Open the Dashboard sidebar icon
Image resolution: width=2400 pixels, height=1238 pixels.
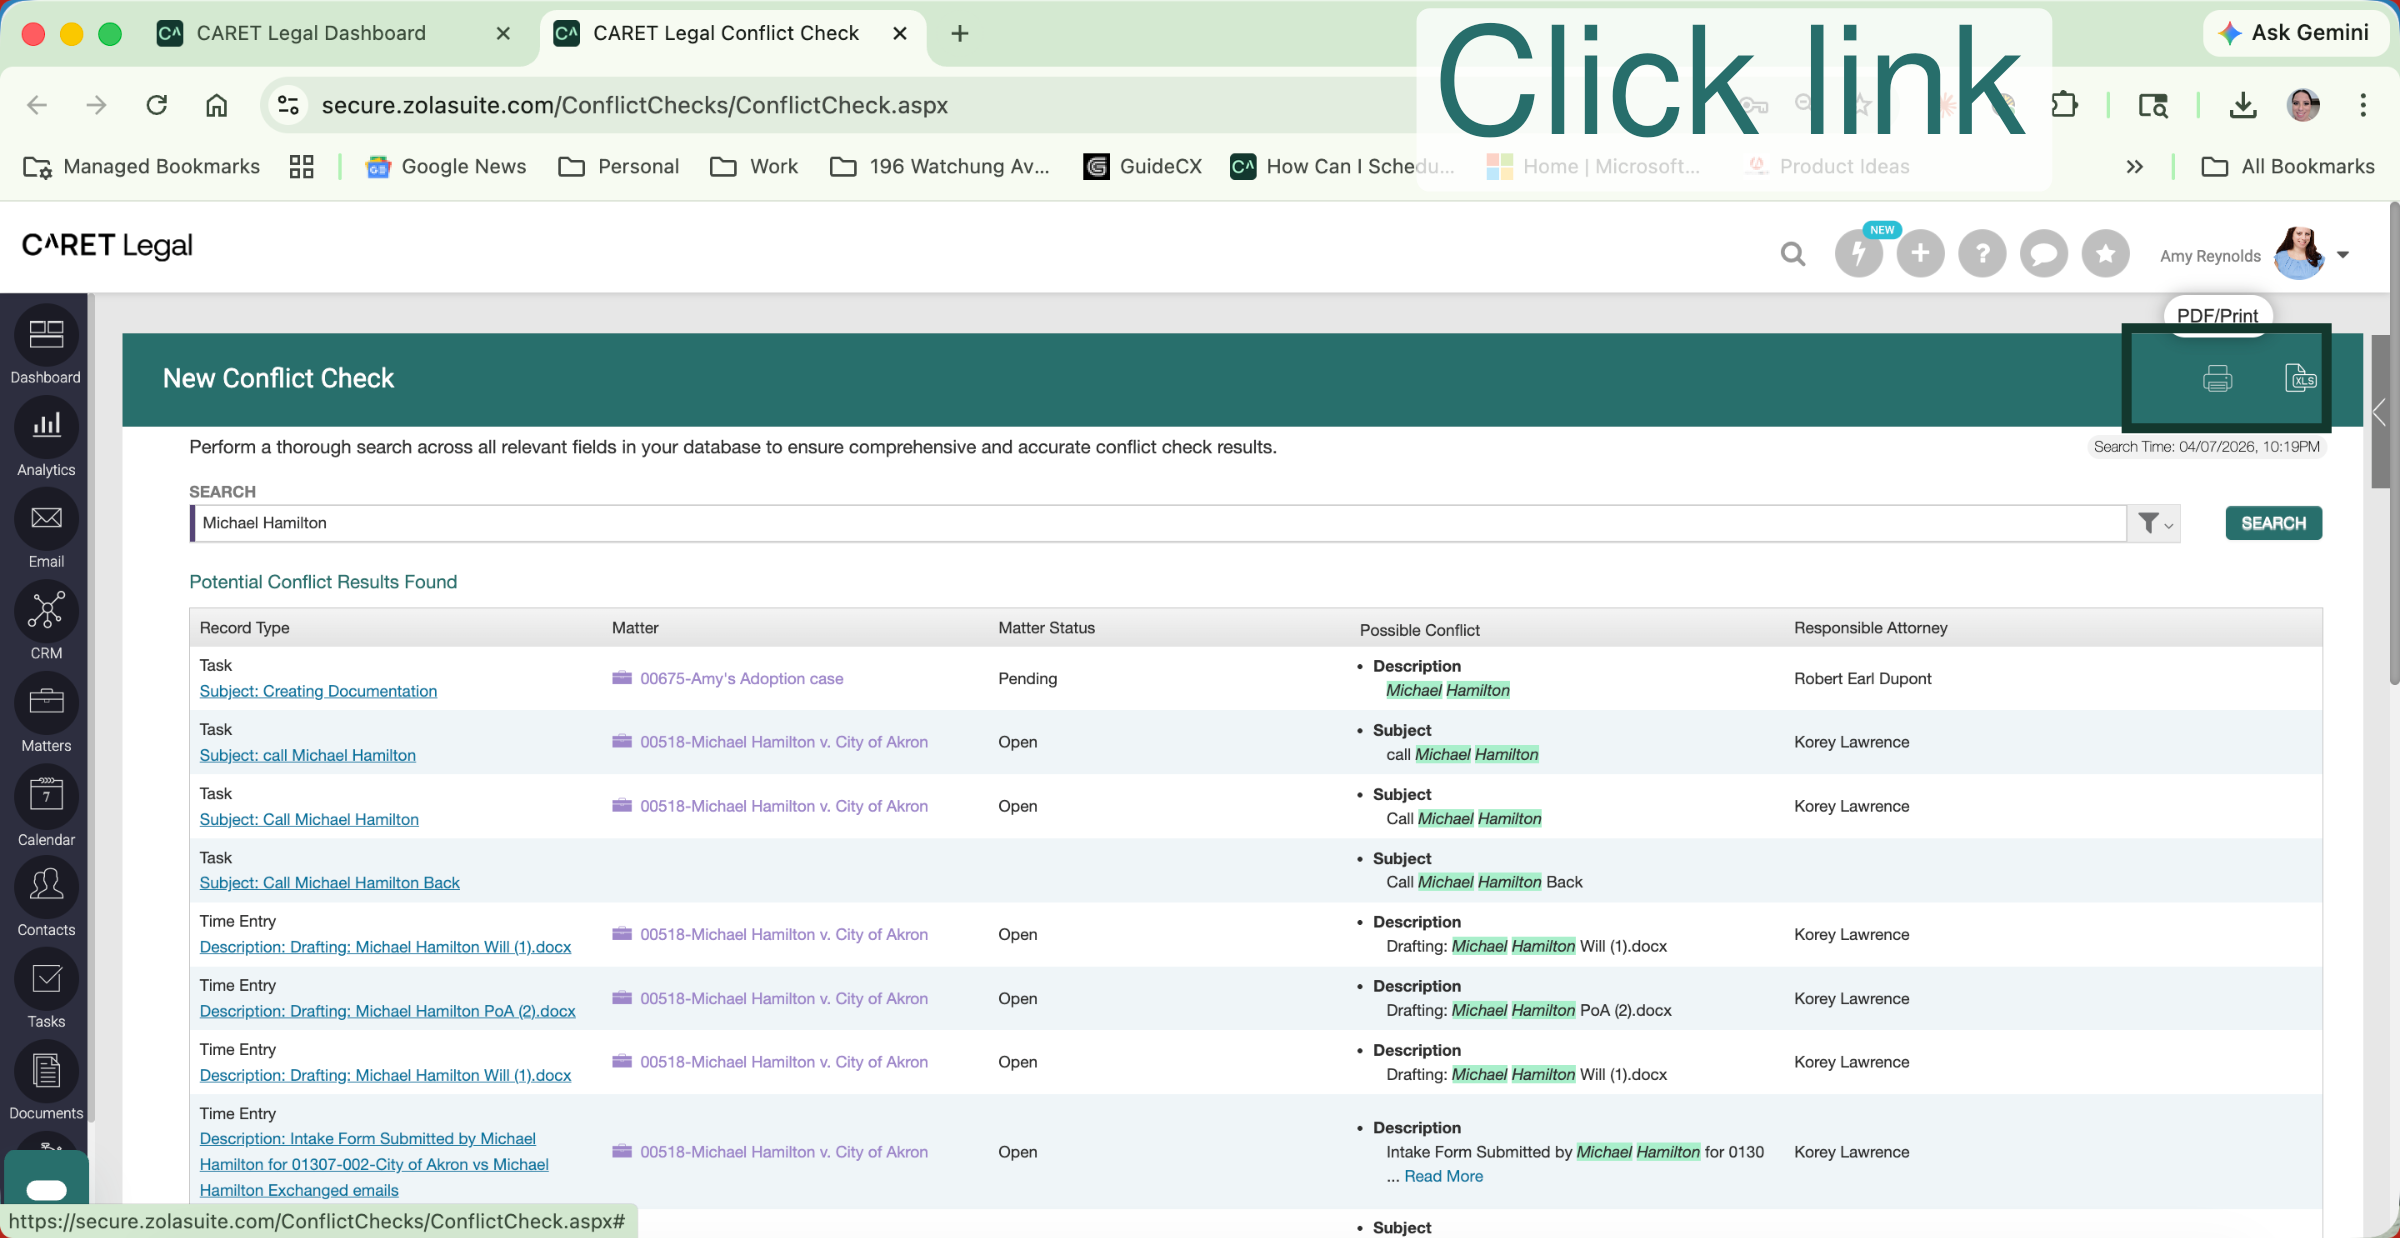click(46, 335)
